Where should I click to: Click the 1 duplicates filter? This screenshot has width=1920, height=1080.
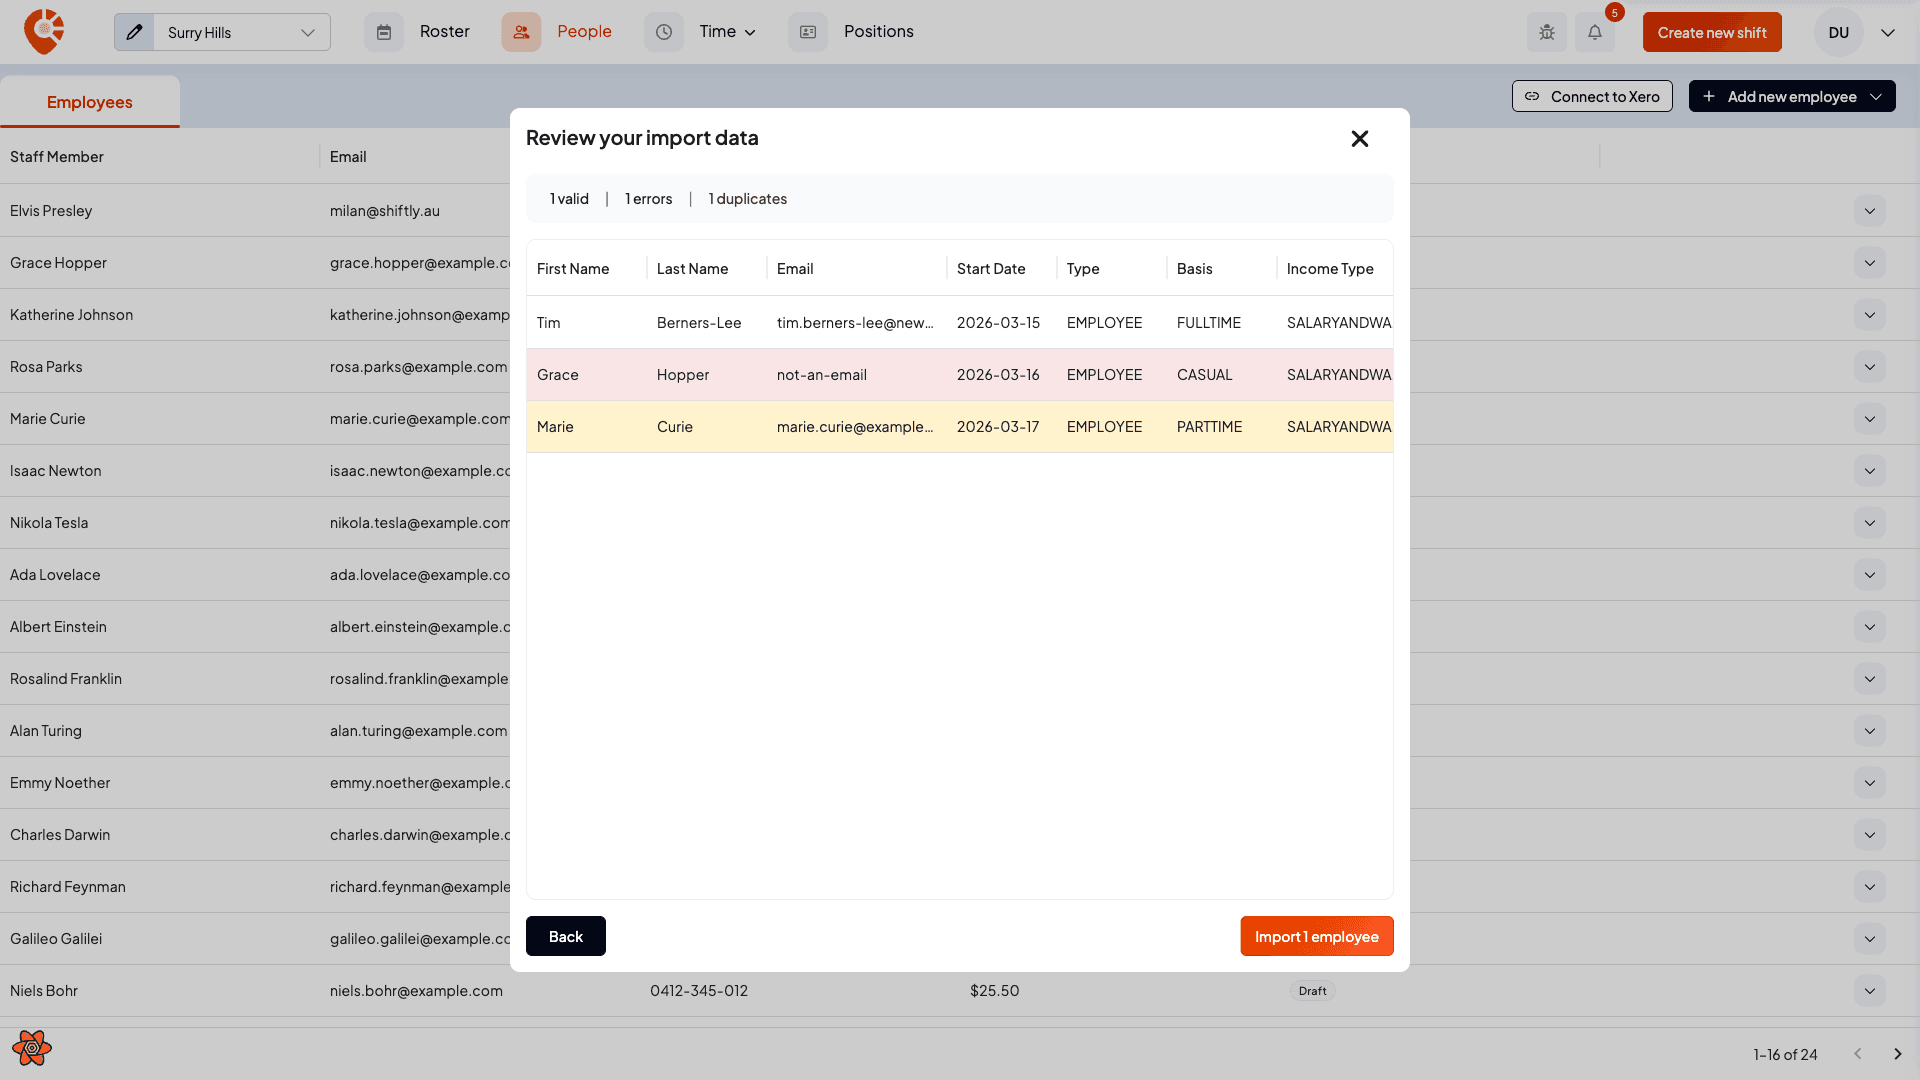click(x=747, y=199)
